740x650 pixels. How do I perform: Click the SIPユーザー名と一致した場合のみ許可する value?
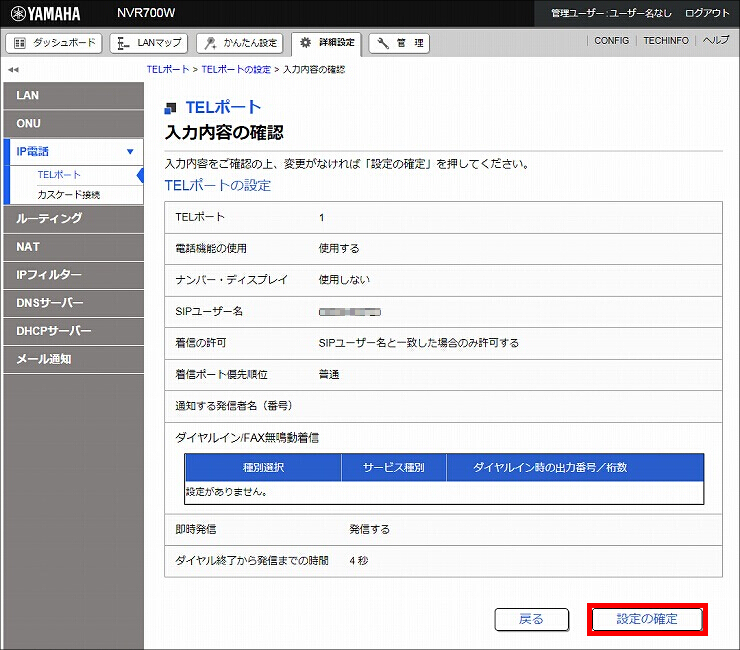[x=419, y=343]
